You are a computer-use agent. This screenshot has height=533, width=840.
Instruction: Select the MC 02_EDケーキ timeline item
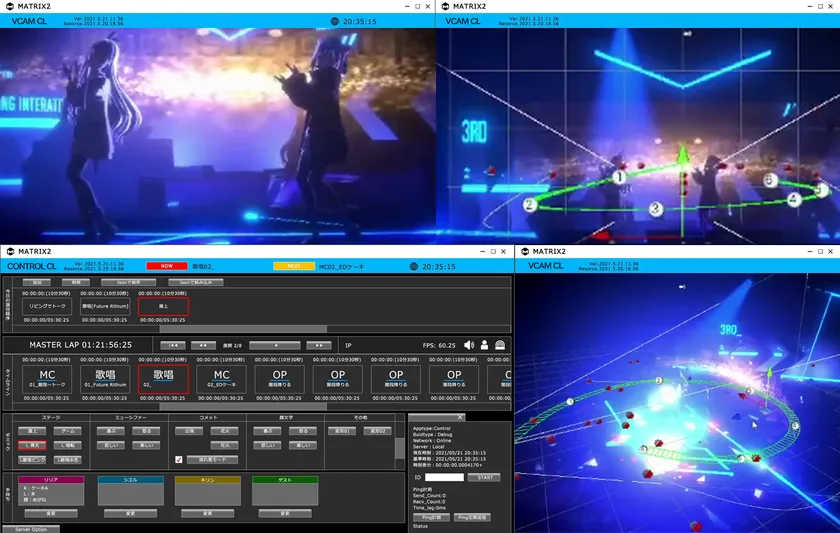point(221,379)
